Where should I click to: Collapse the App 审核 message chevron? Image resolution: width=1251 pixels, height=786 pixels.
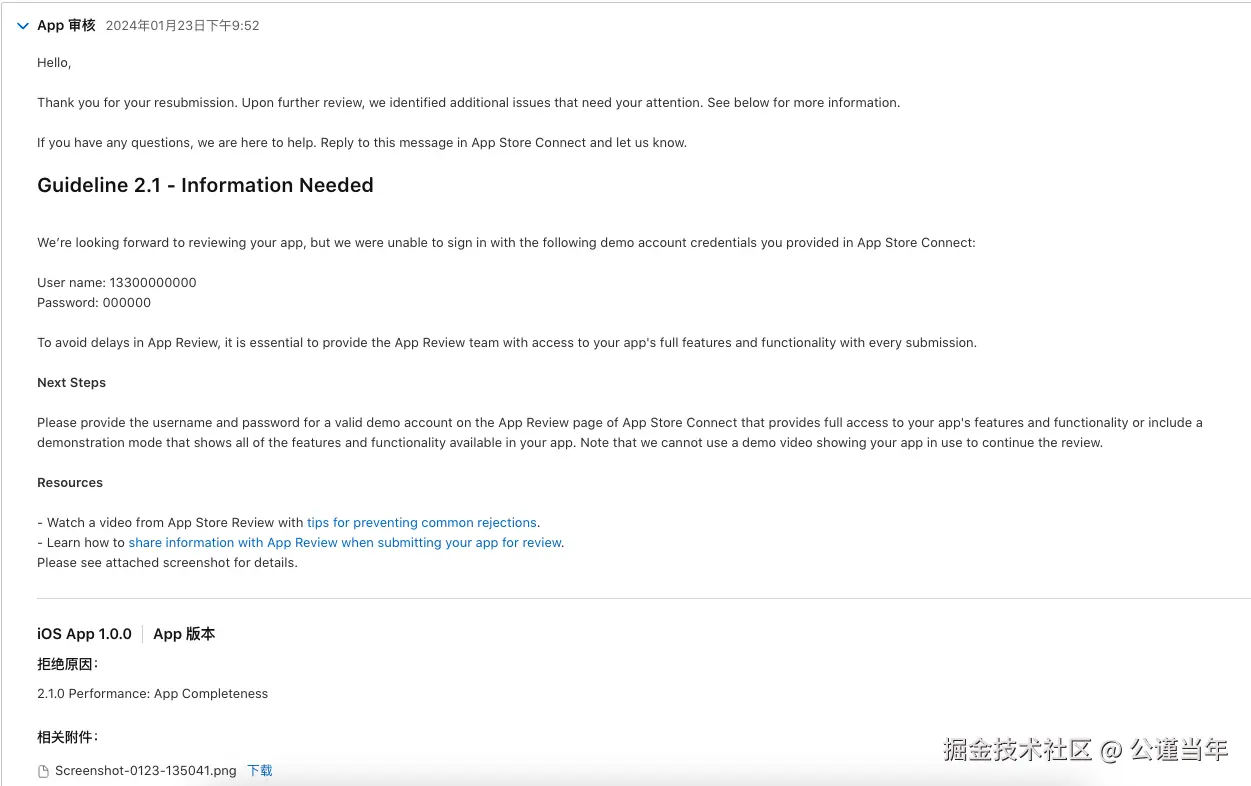(x=23, y=26)
